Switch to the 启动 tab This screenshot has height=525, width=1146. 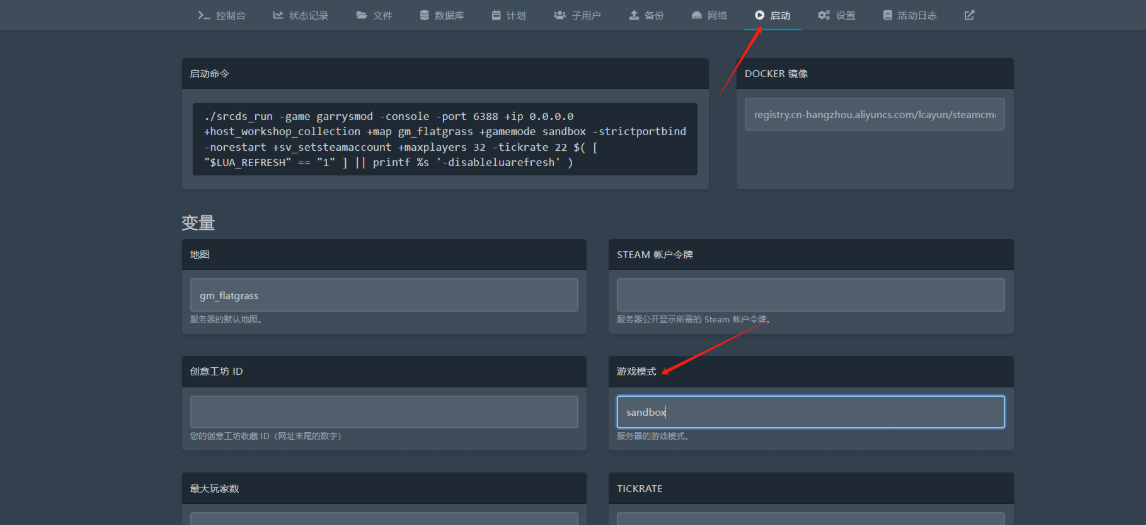tap(772, 15)
